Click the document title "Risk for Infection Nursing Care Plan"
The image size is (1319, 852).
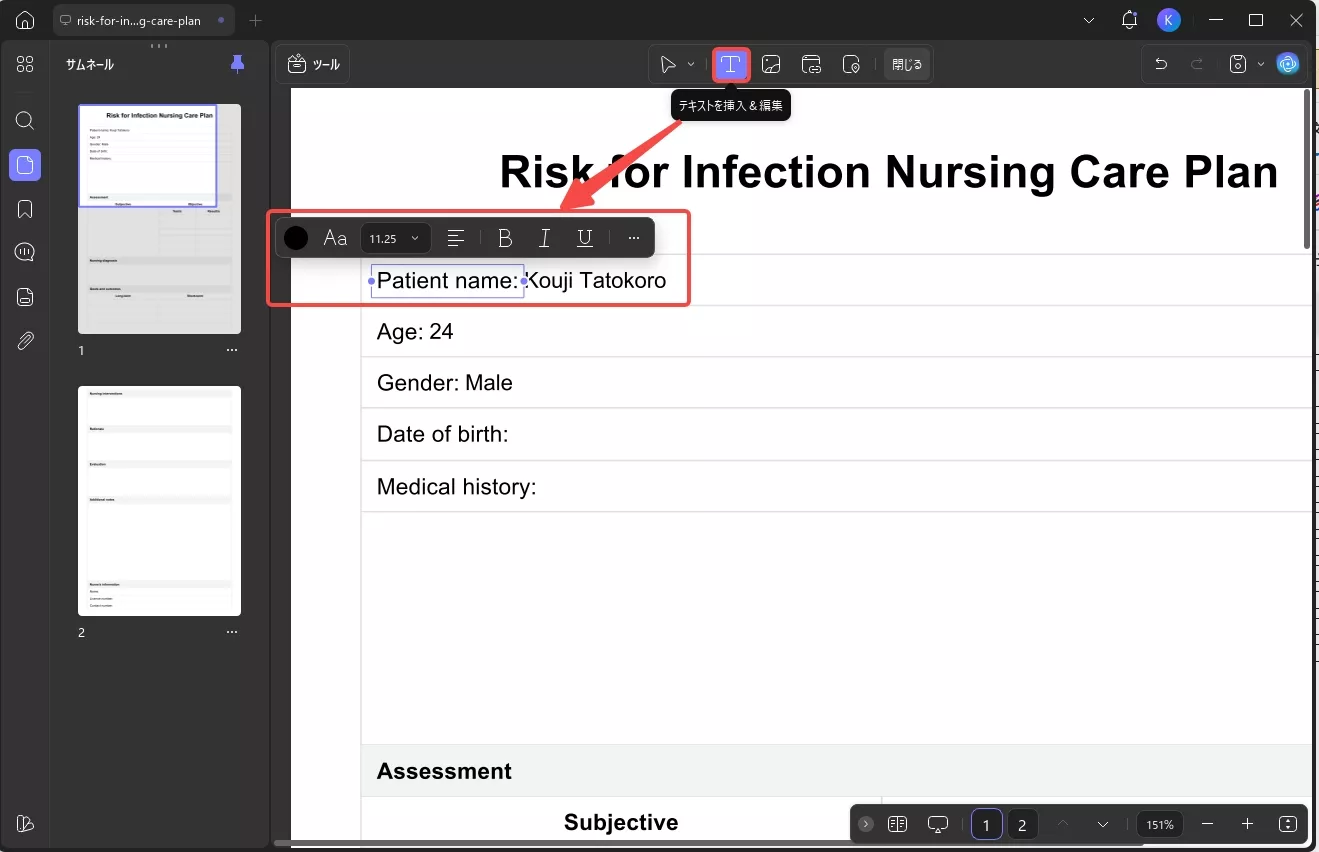tap(889, 172)
